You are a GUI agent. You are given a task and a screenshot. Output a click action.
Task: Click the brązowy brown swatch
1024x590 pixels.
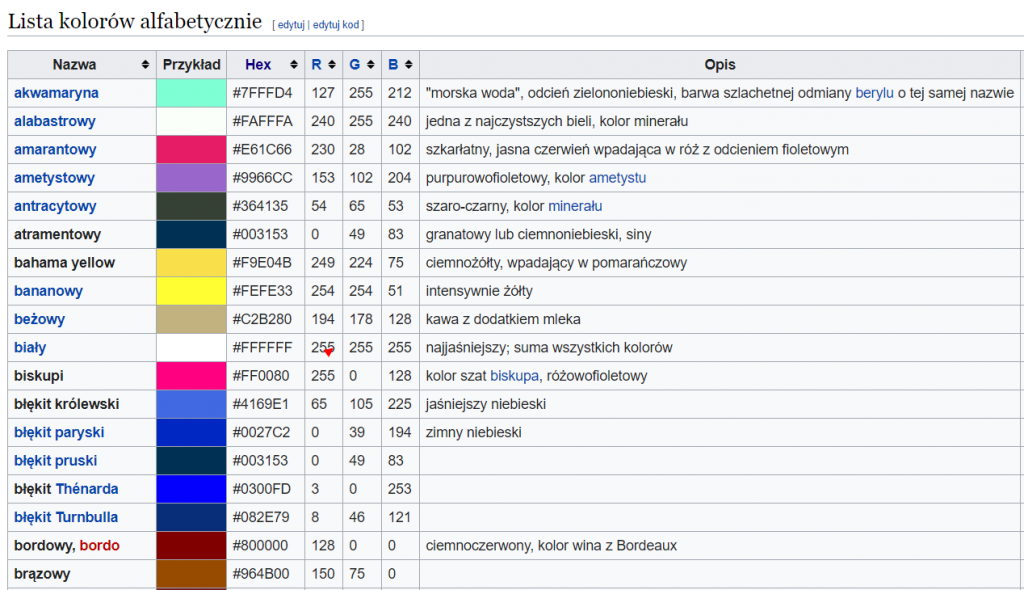(x=191, y=574)
